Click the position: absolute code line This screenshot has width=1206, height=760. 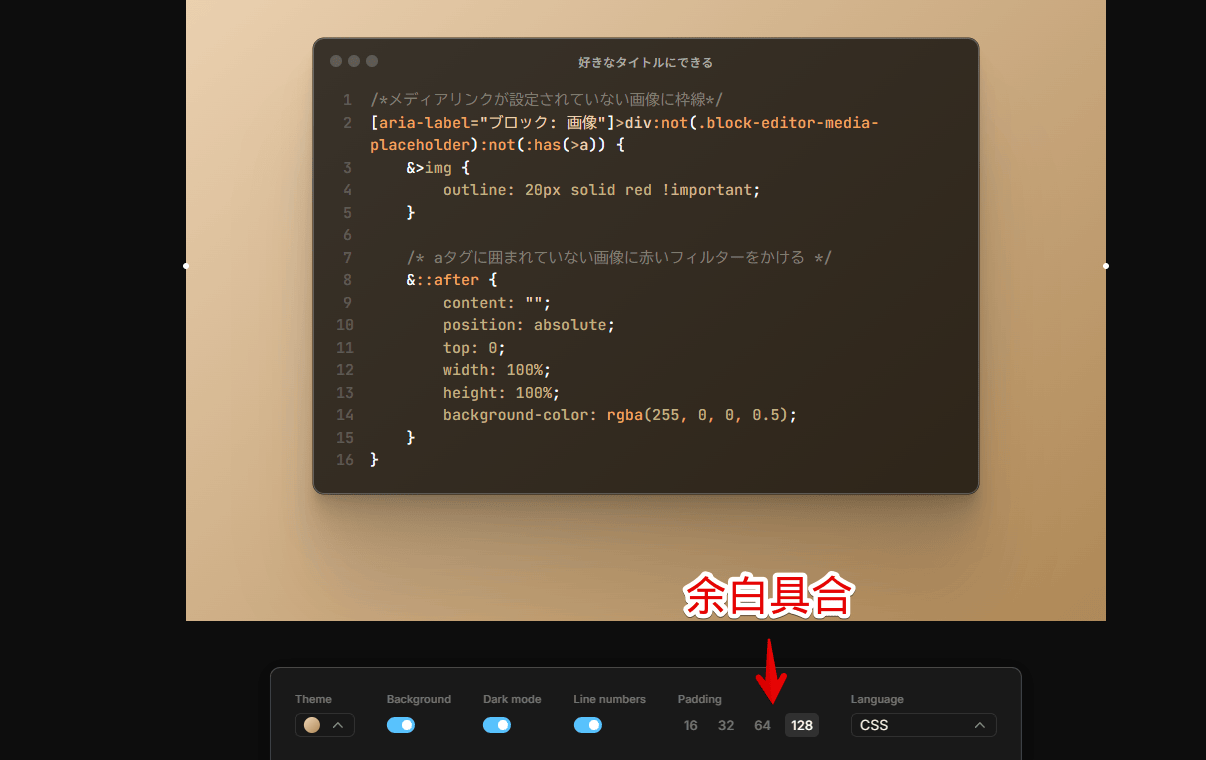(529, 325)
